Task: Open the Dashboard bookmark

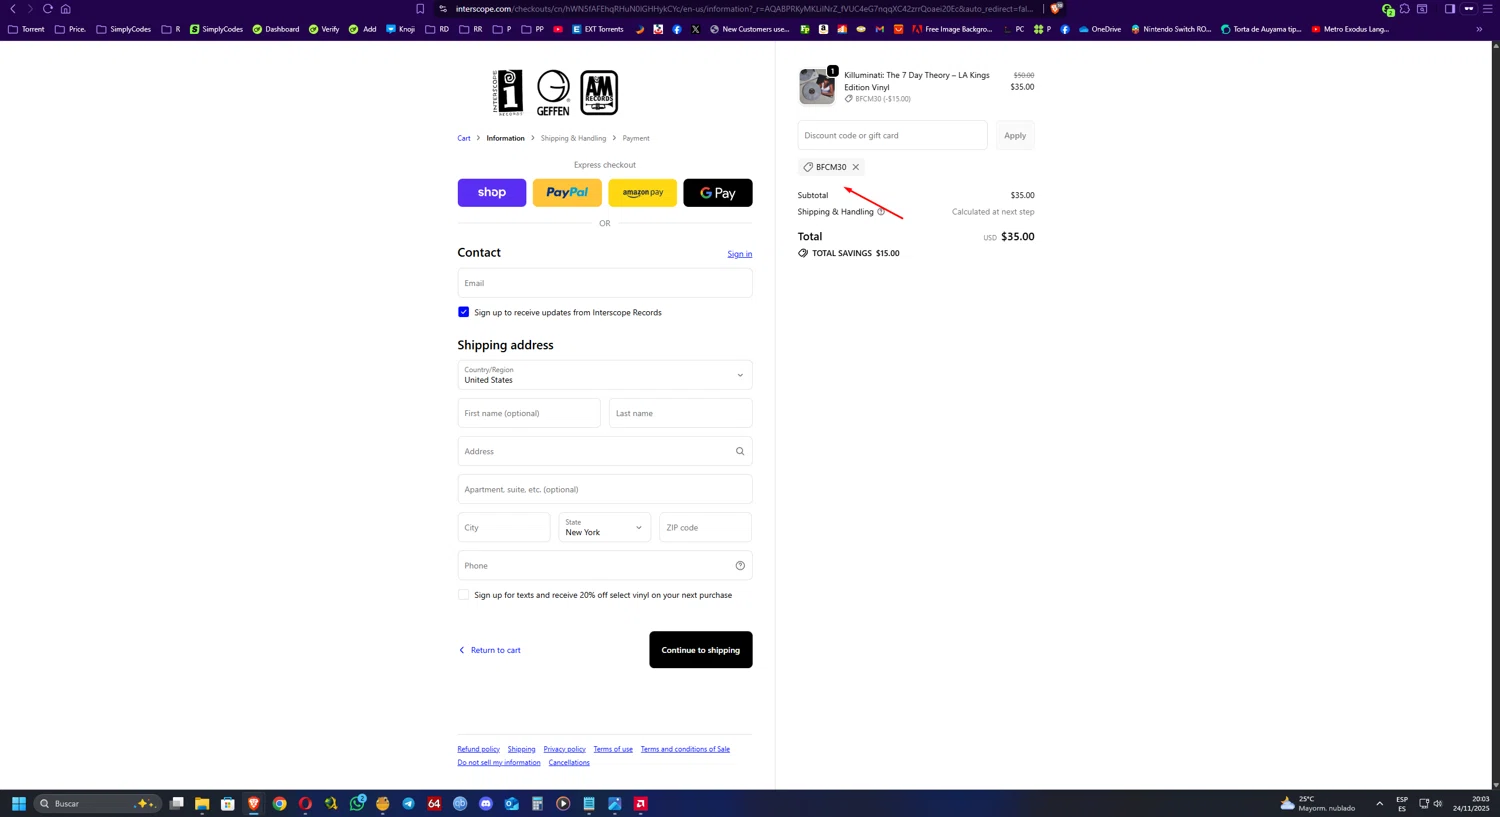Action: [276, 29]
